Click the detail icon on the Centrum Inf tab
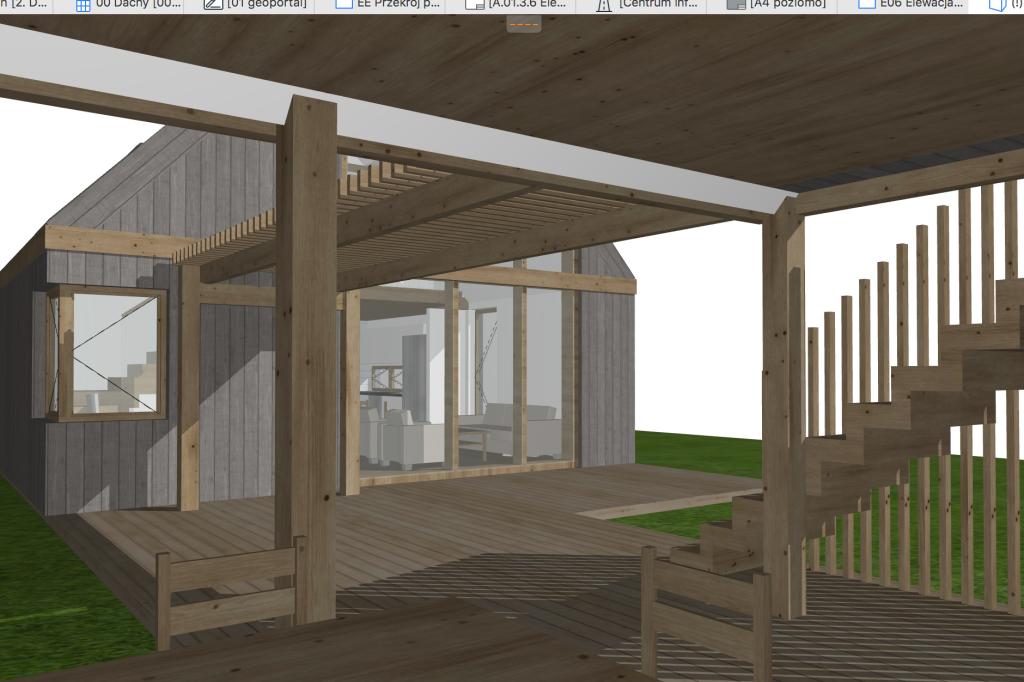 pyautogui.click(x=604, y=5)
